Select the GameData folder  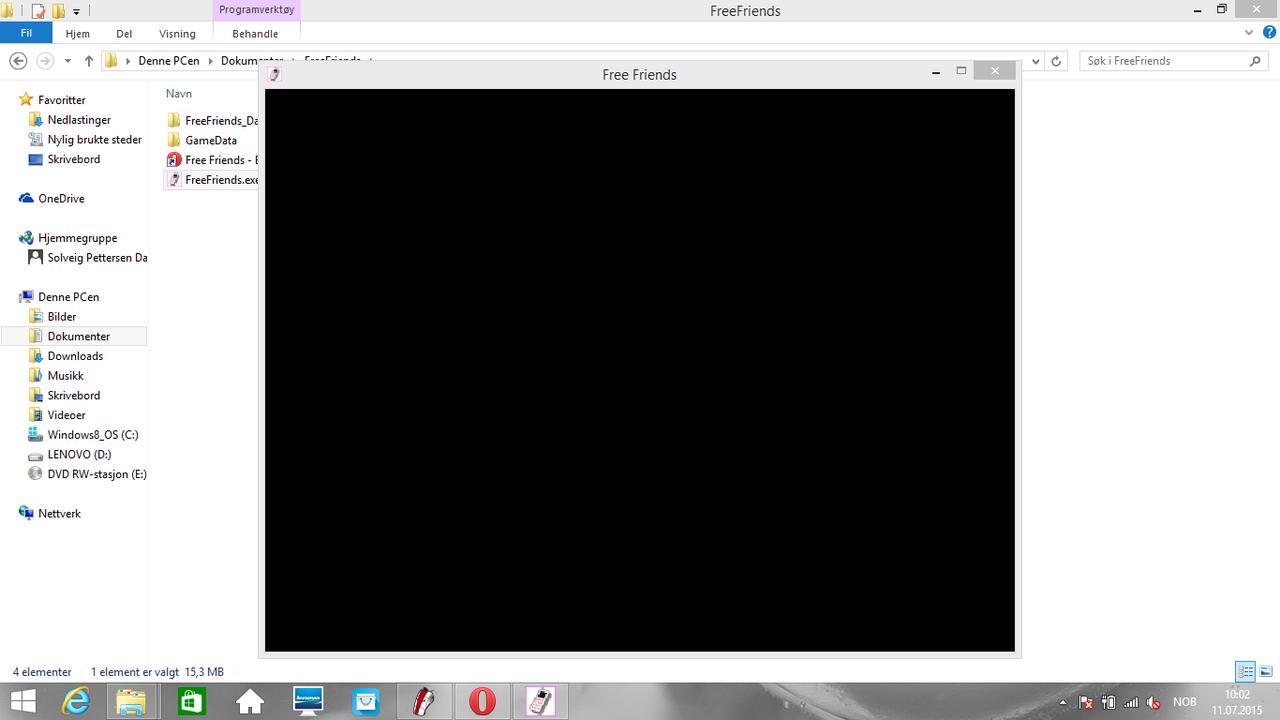(x=210, y=140)
